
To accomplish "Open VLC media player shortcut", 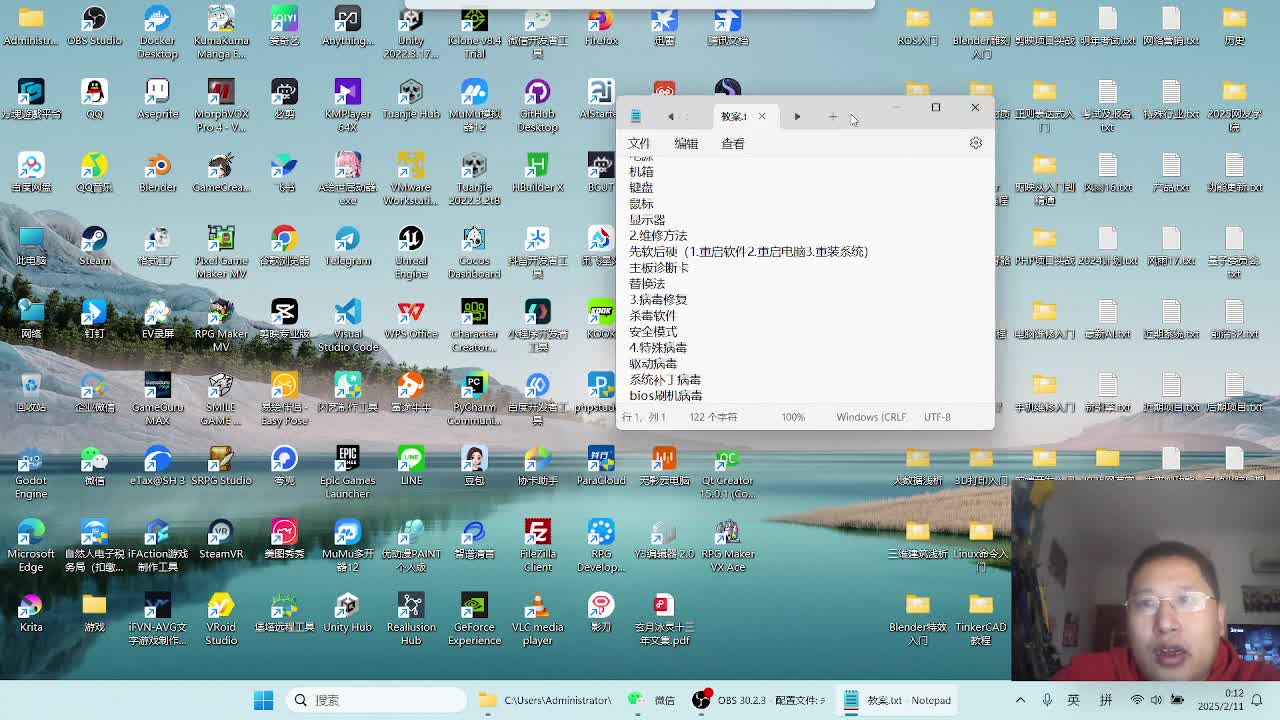I will [537, 619].
